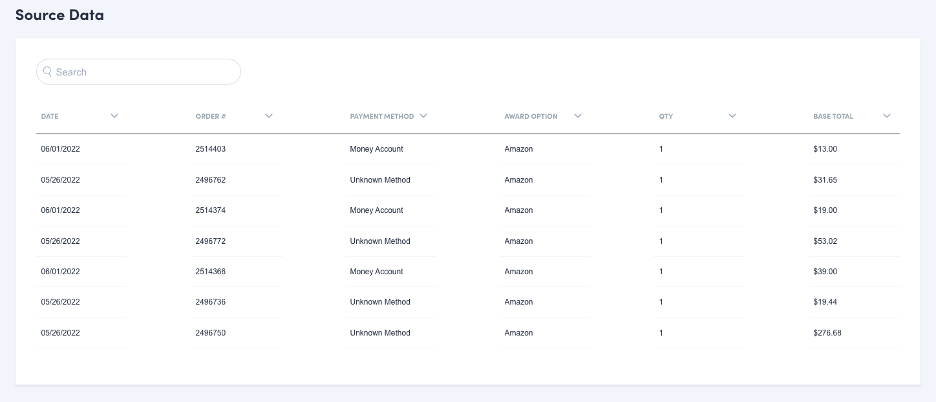Expand the Base Total column chevron
The width and height of the screenshot is (936, 402).
(x=887, y=116)
